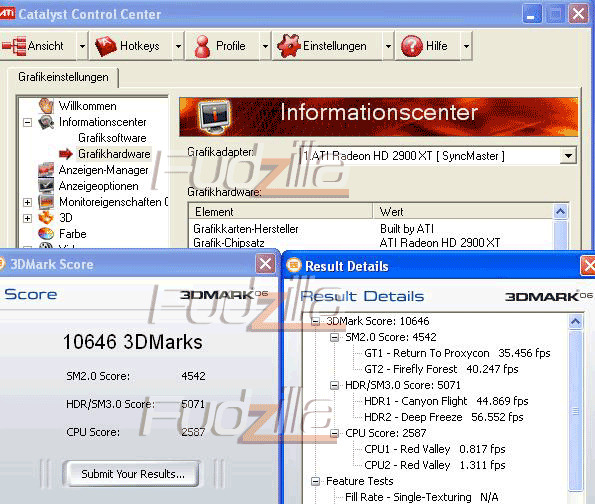Minimize the Catalyst Control Center window

(531, 14)
